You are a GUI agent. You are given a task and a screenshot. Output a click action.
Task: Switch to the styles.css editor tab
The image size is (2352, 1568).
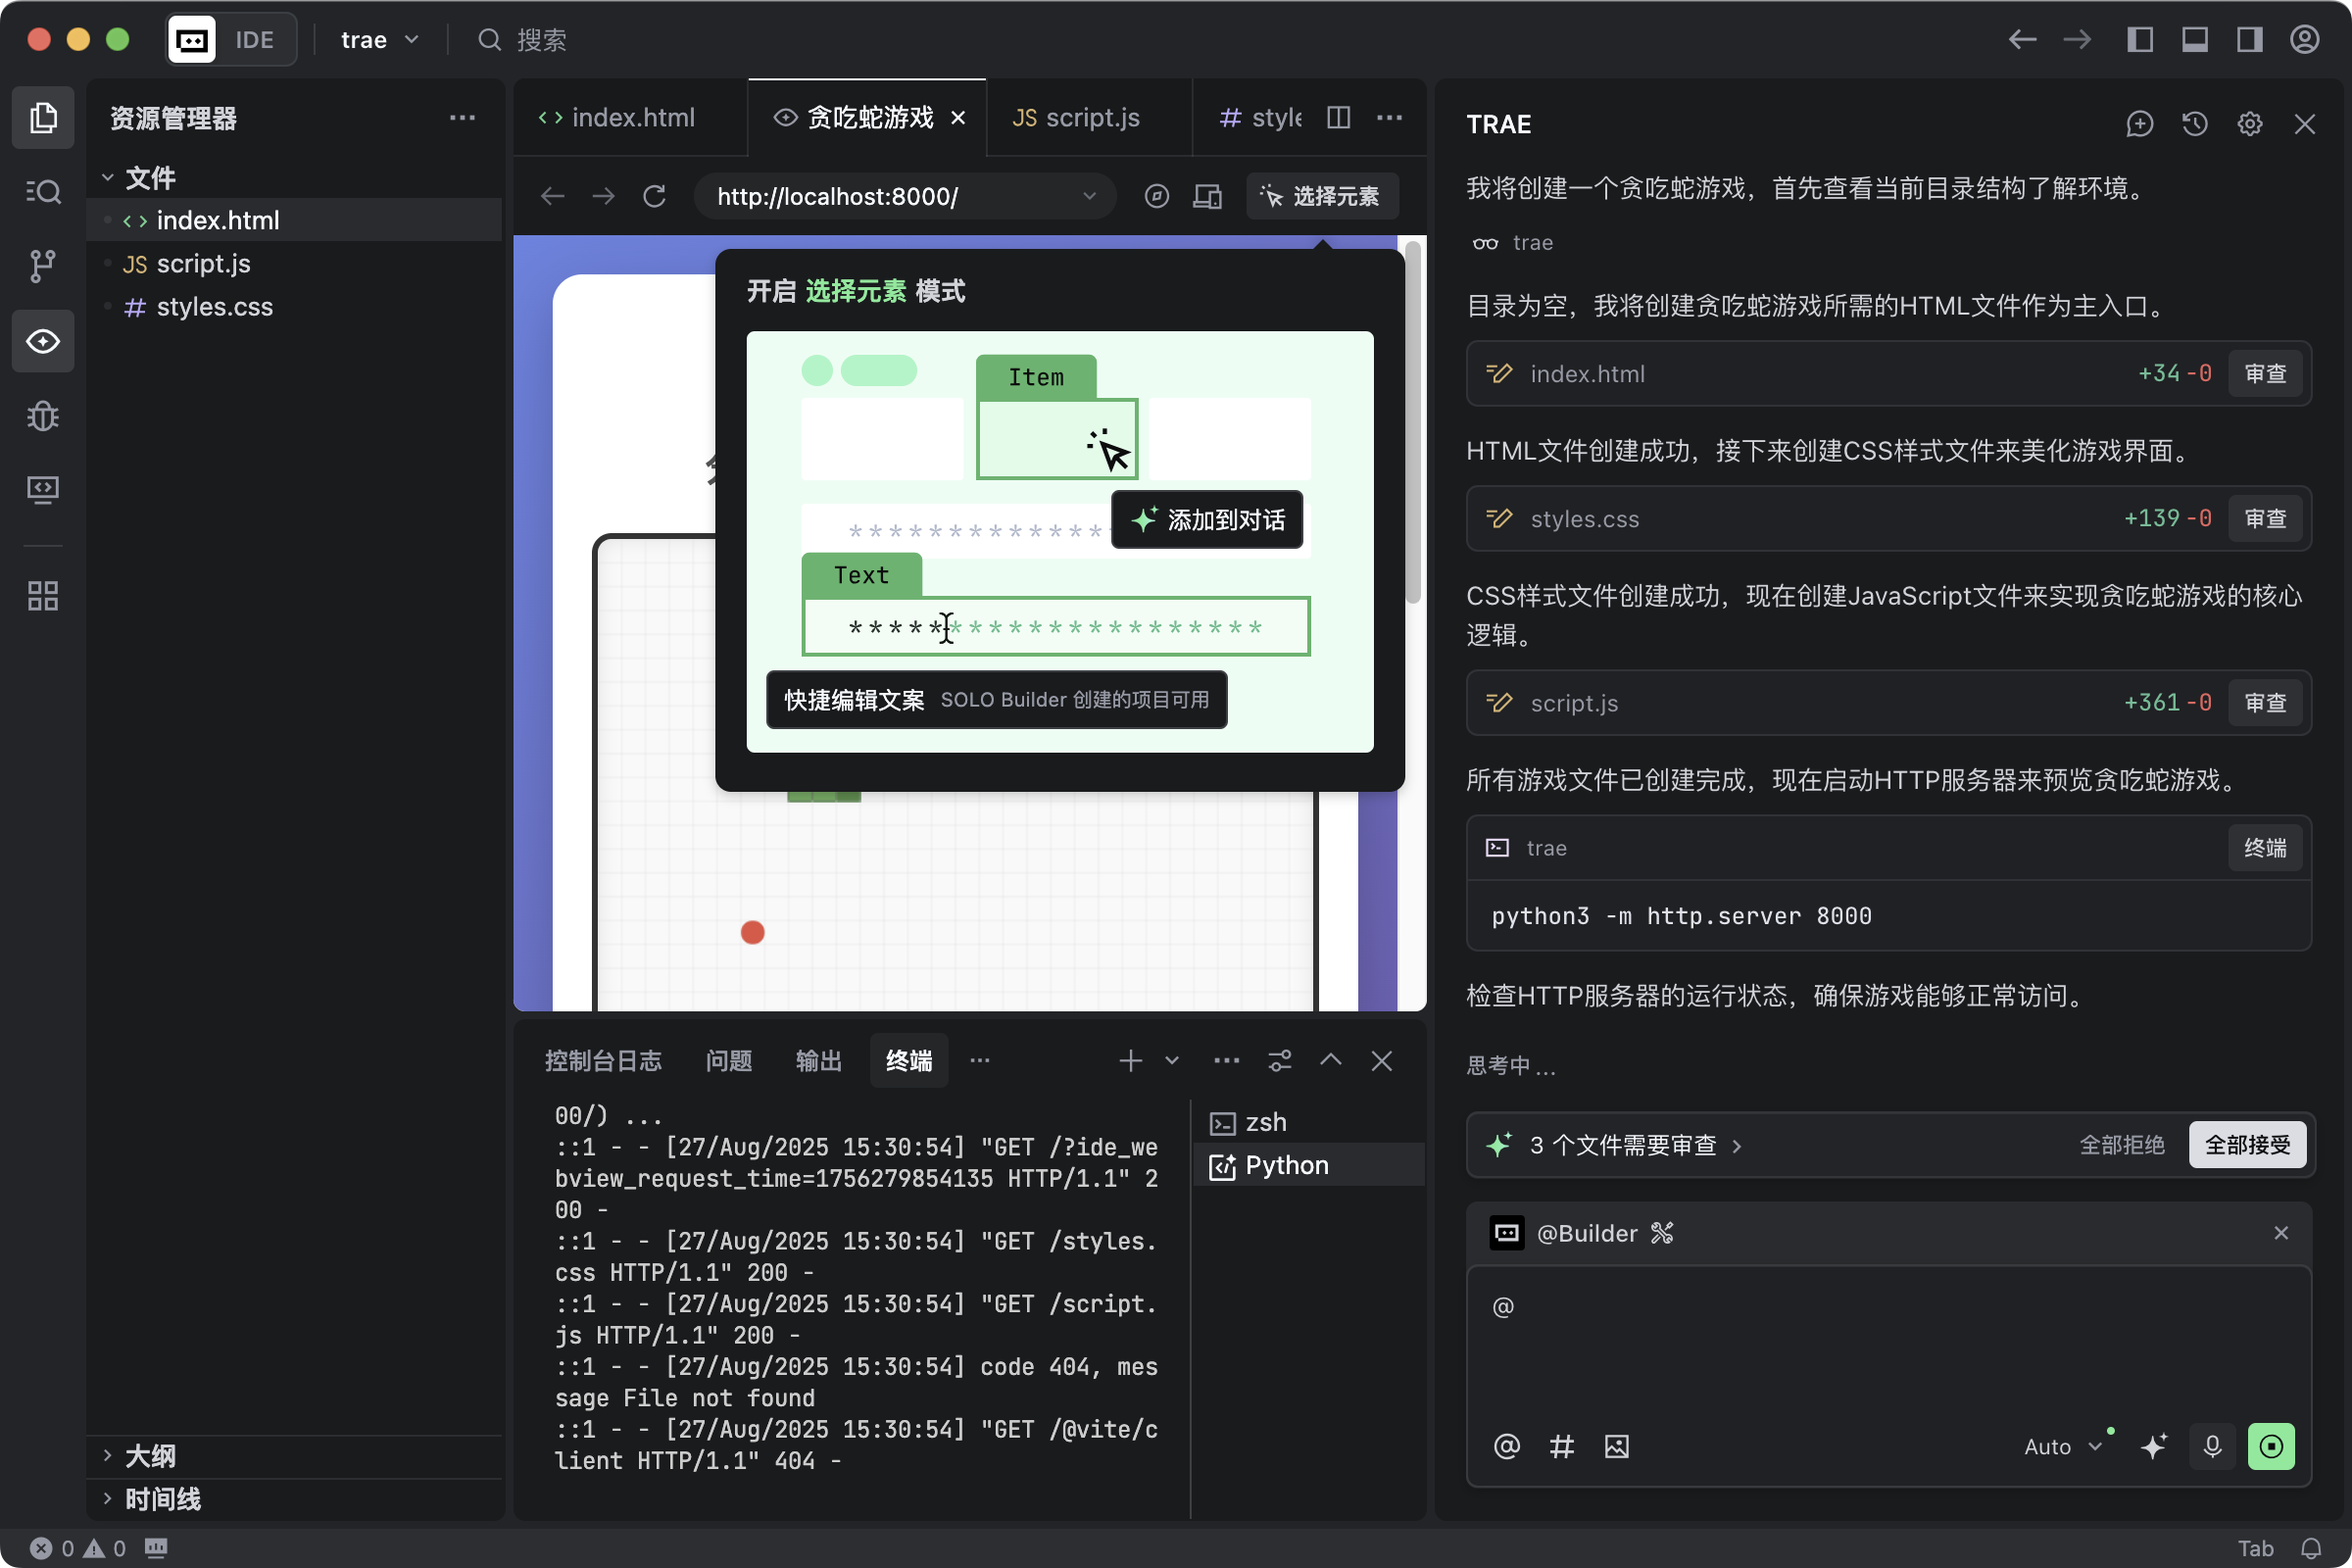click(x=1260, y=118)
